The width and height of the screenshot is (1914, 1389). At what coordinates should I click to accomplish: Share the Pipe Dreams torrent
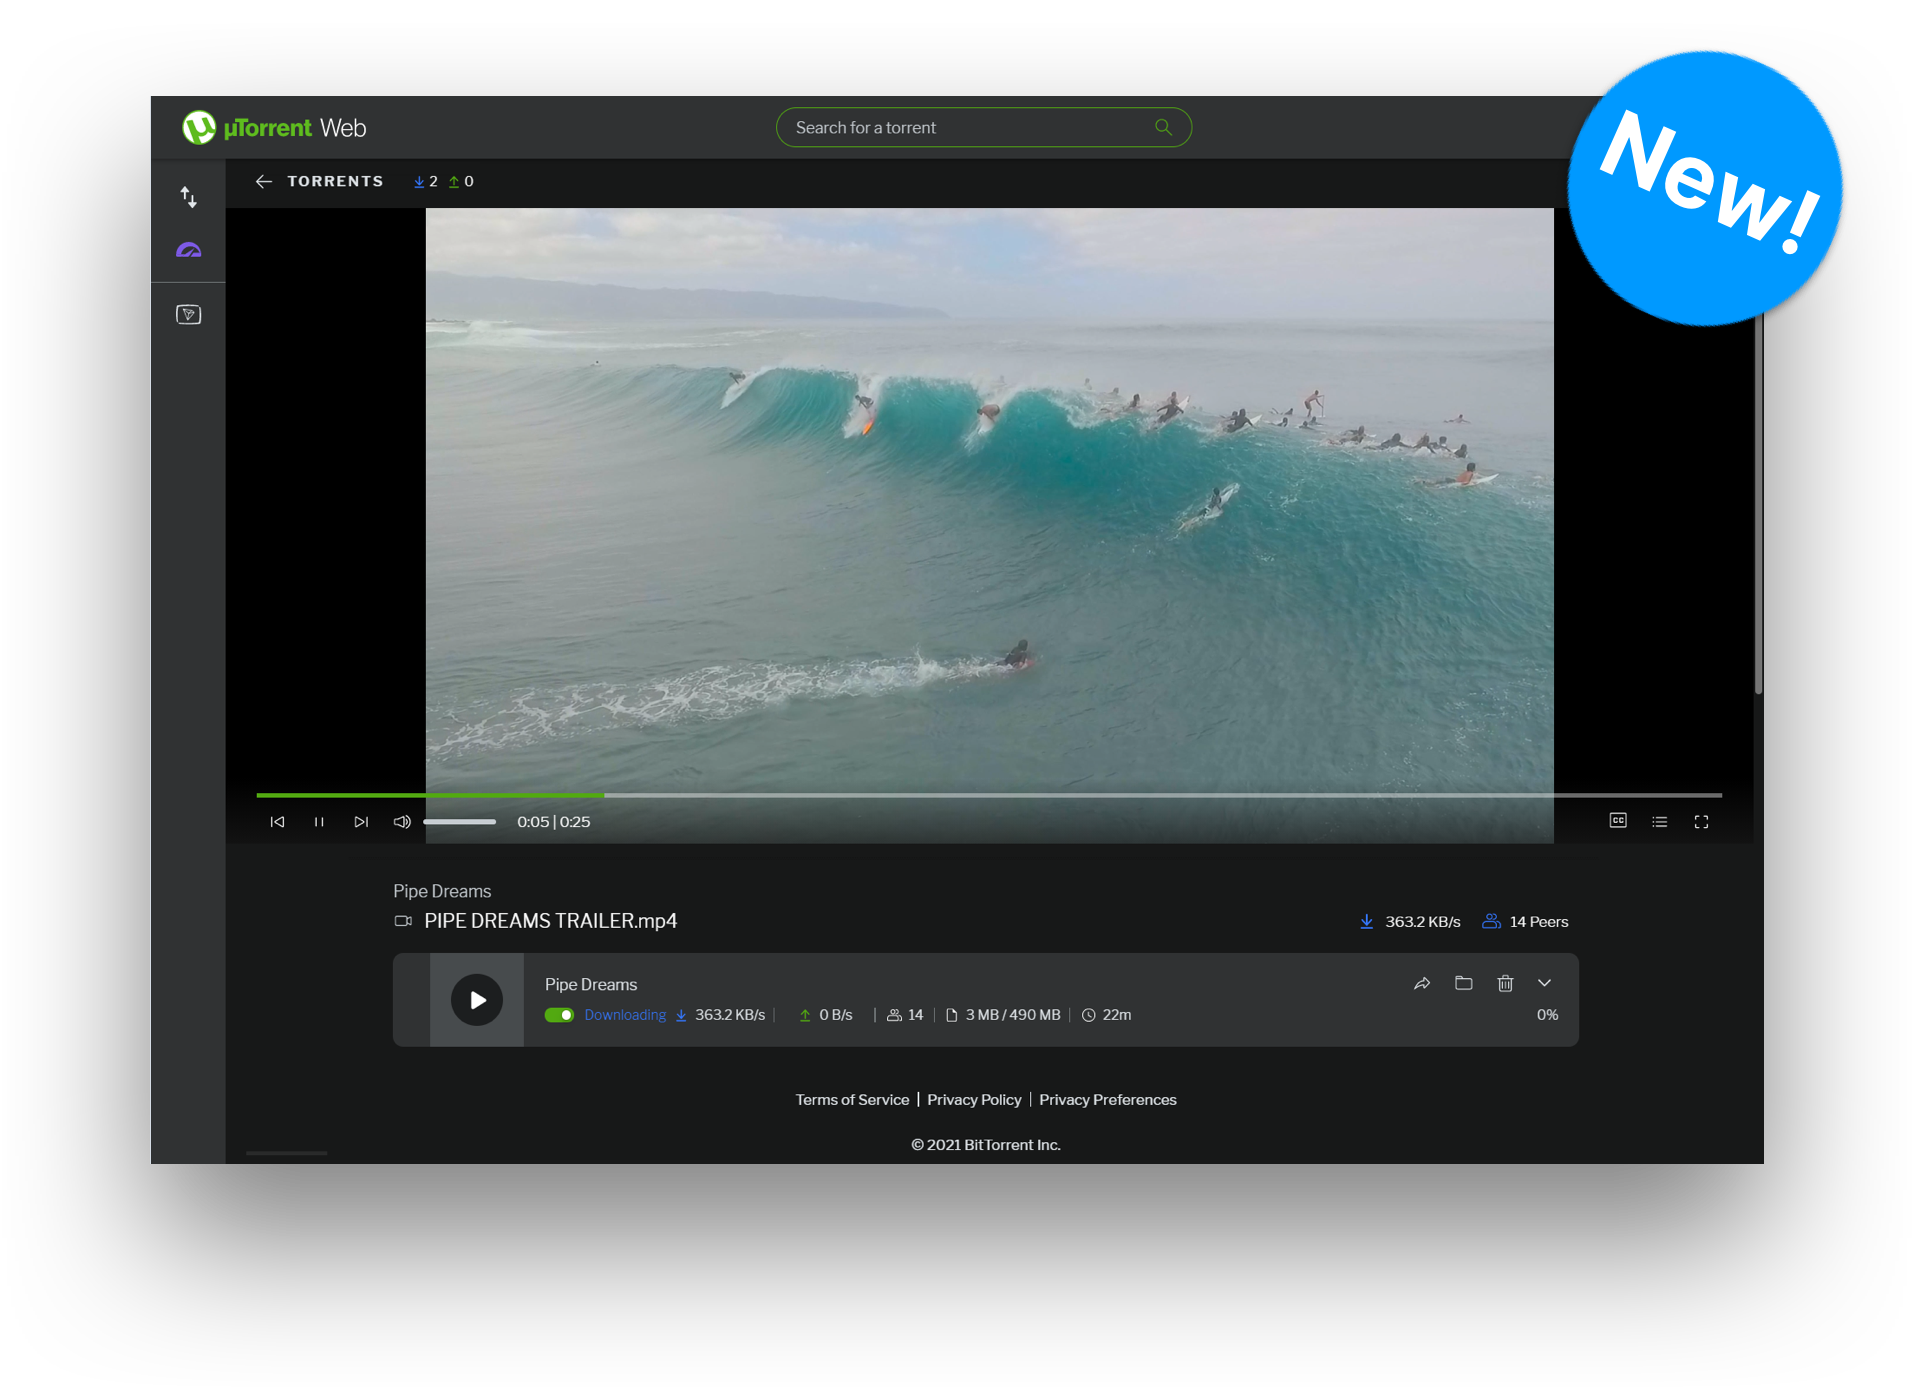click(x=1422, y=984)
